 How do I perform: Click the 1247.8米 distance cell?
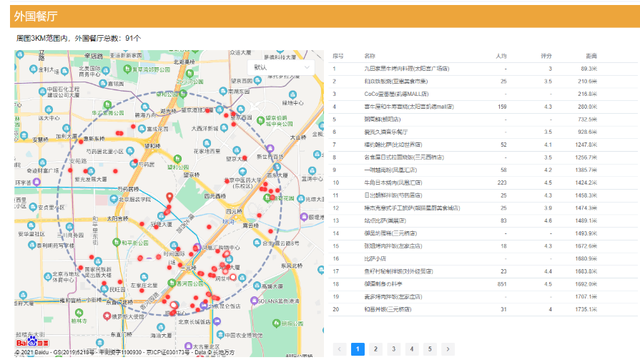click(x=586, y=144)
